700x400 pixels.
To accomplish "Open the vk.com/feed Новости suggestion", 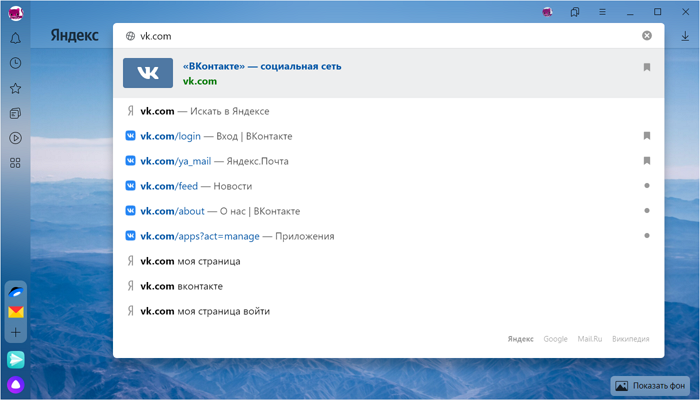I will coord(388,186).
